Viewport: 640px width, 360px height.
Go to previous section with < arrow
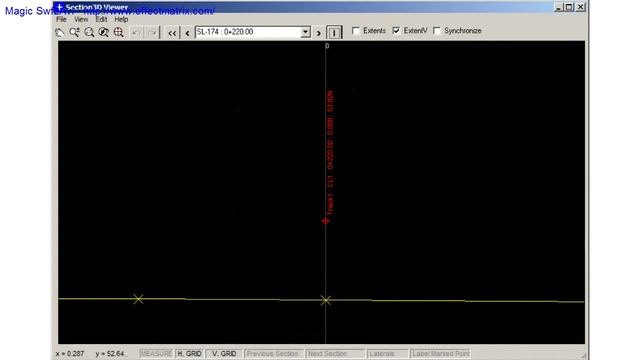[187, 33]
